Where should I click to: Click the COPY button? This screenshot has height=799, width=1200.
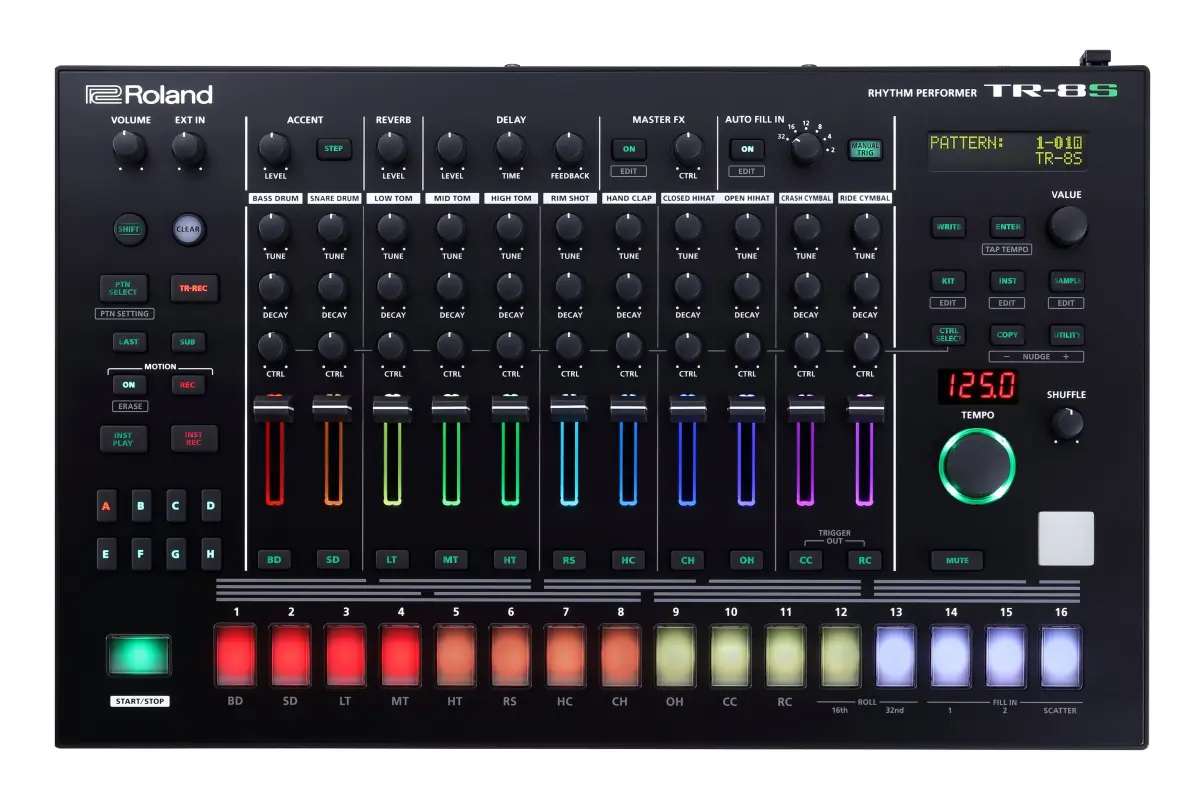(x=1007, y=335)
